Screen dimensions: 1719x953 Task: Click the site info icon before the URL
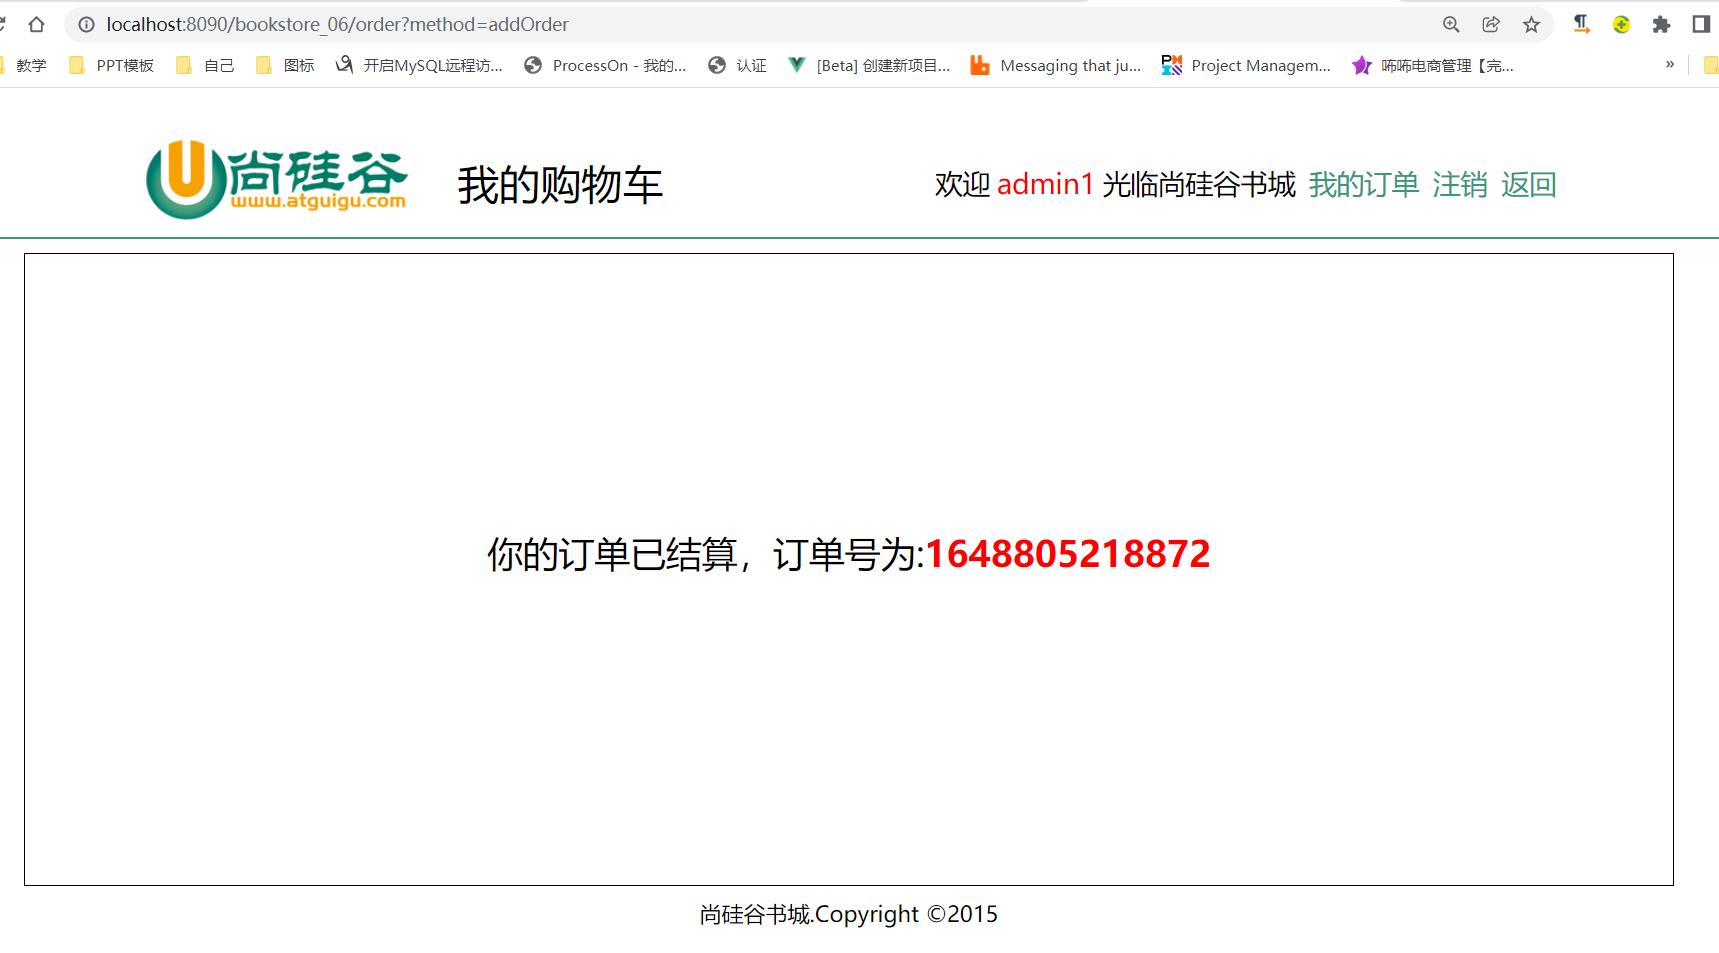(x=87, y=24)
